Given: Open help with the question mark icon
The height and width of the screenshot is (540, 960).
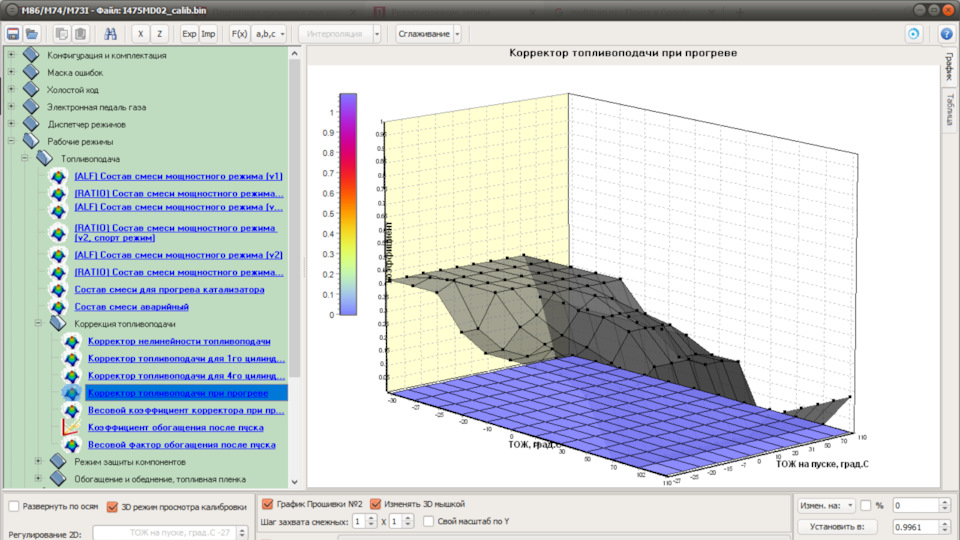Looking at the screenshot, I should coord(947,34).
